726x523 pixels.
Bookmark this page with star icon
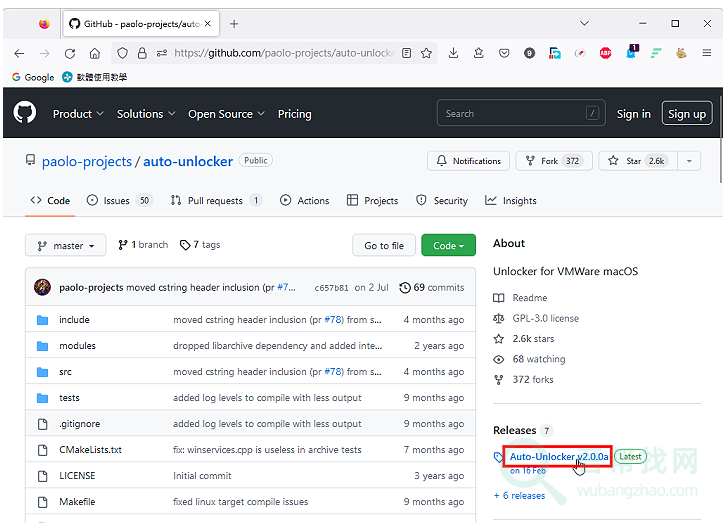426,53
